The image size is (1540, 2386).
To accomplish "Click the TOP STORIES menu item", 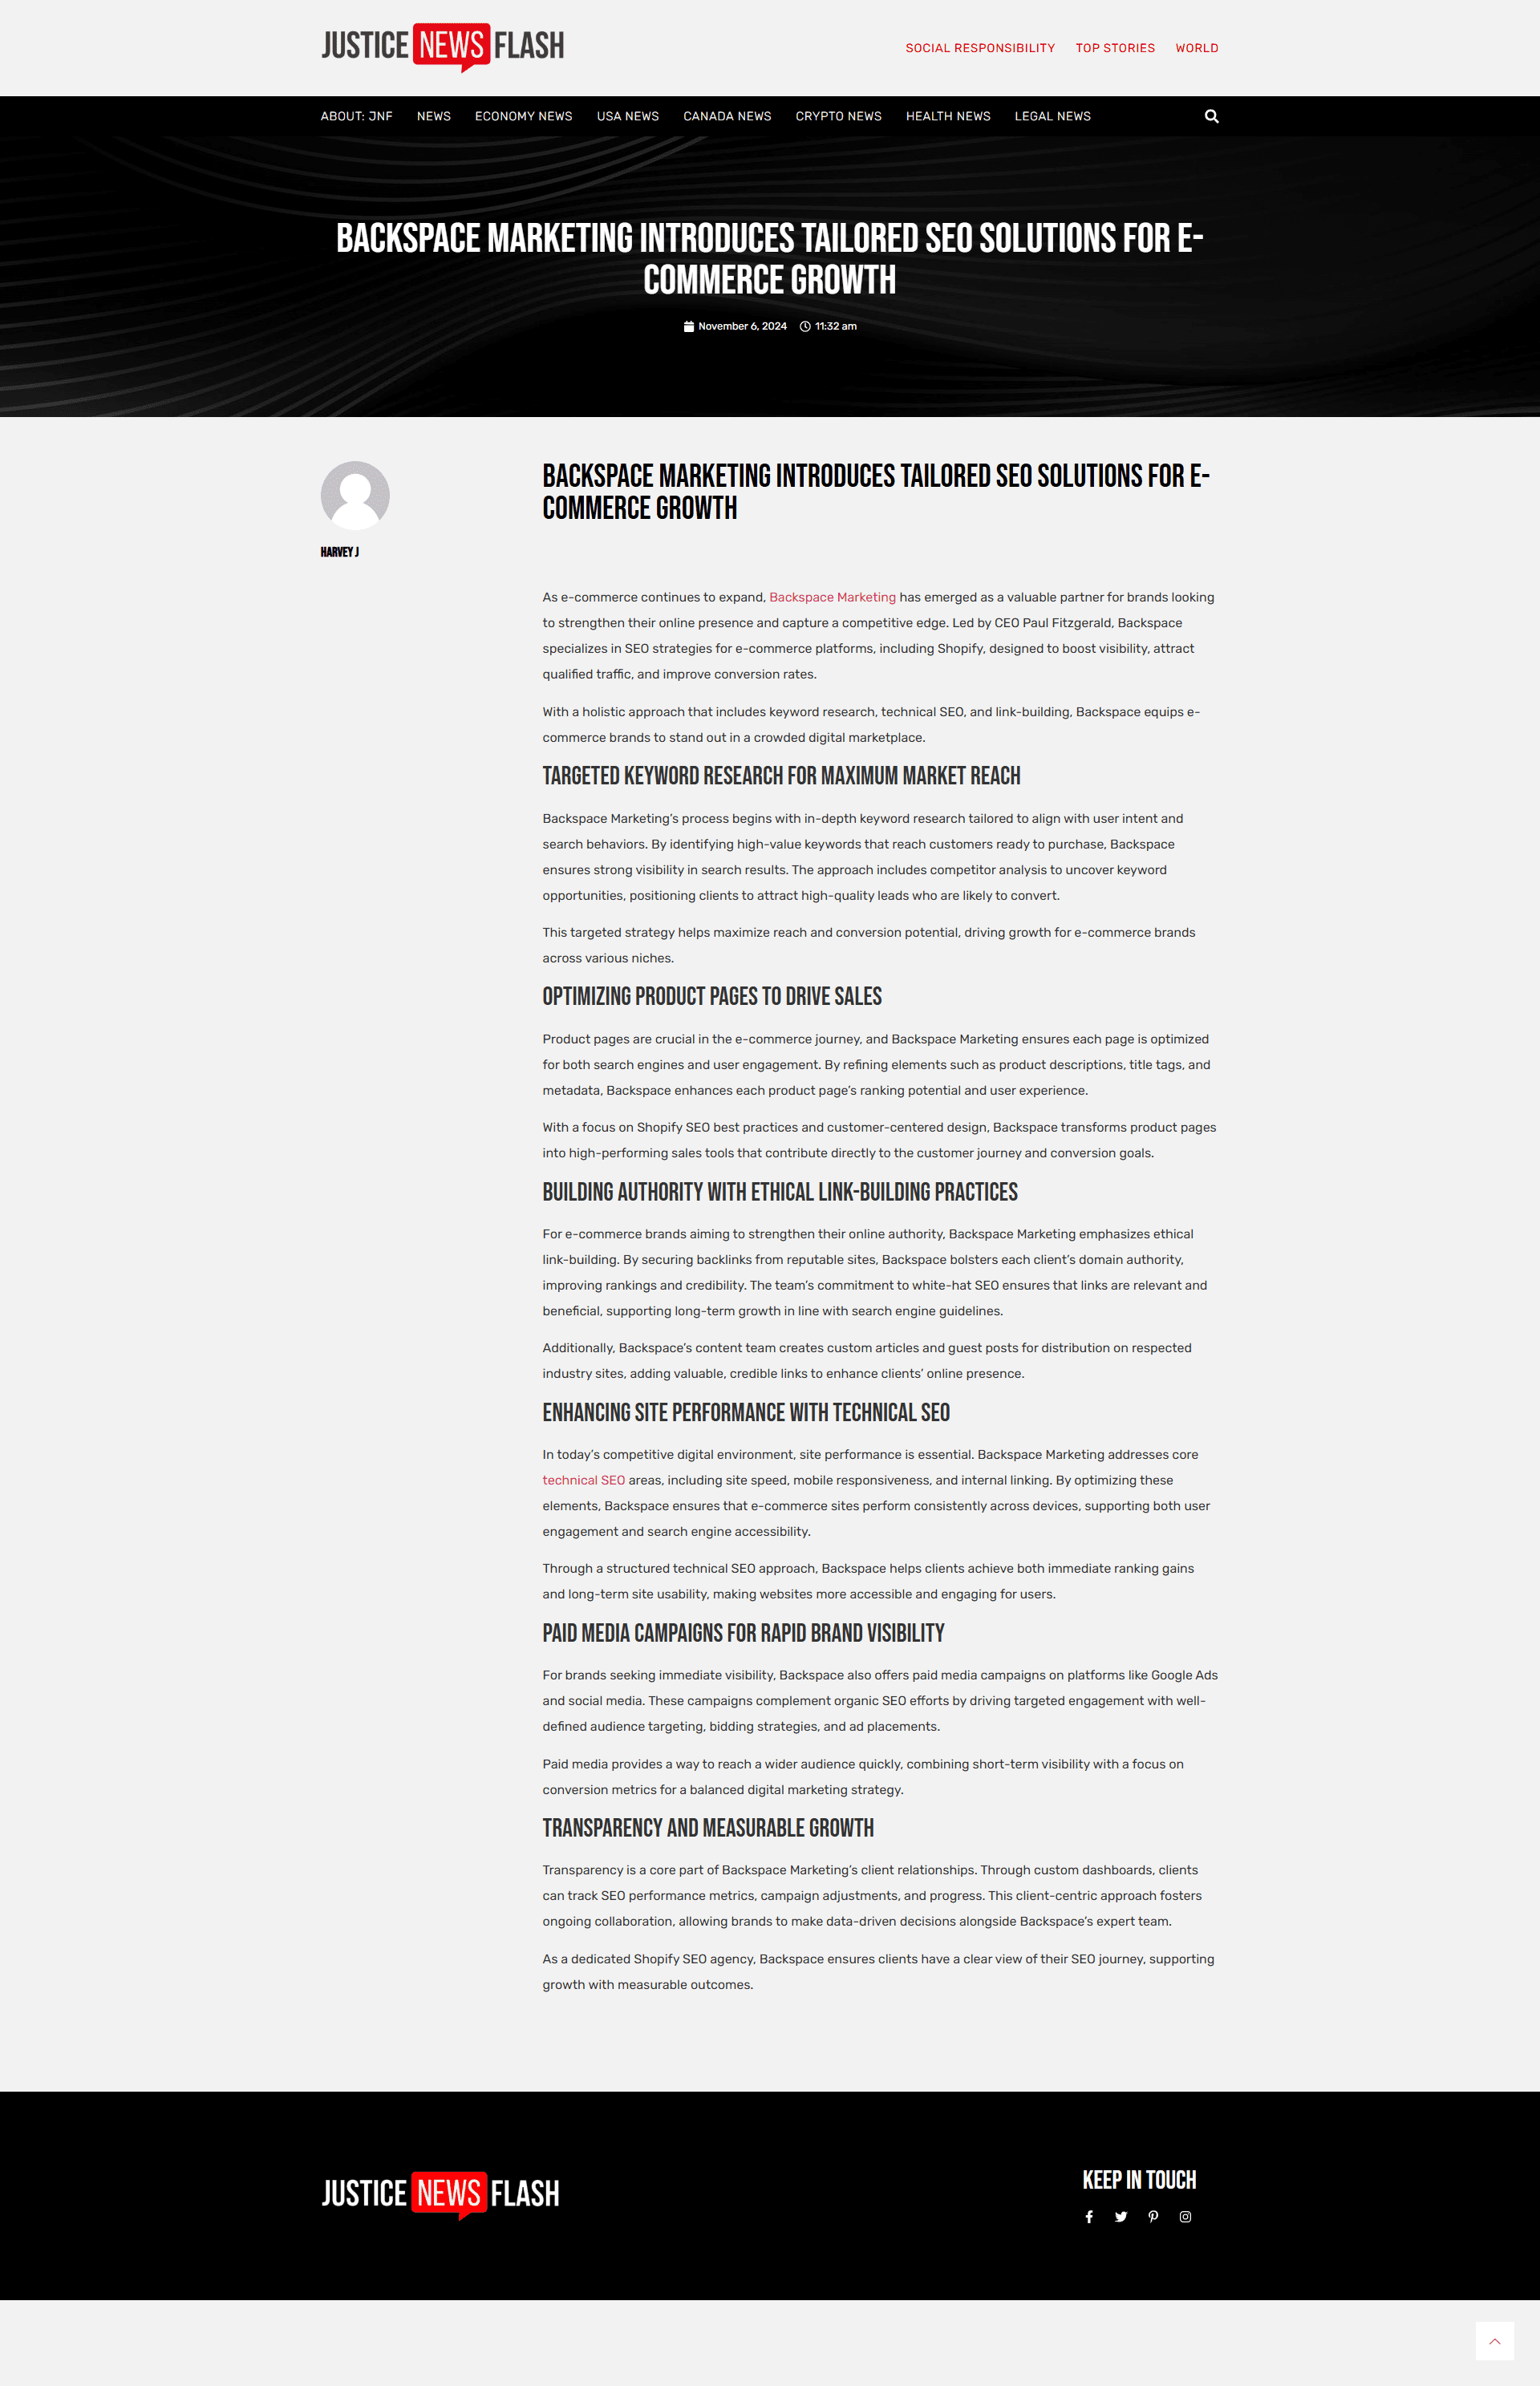I will (x=1116, y=49).
